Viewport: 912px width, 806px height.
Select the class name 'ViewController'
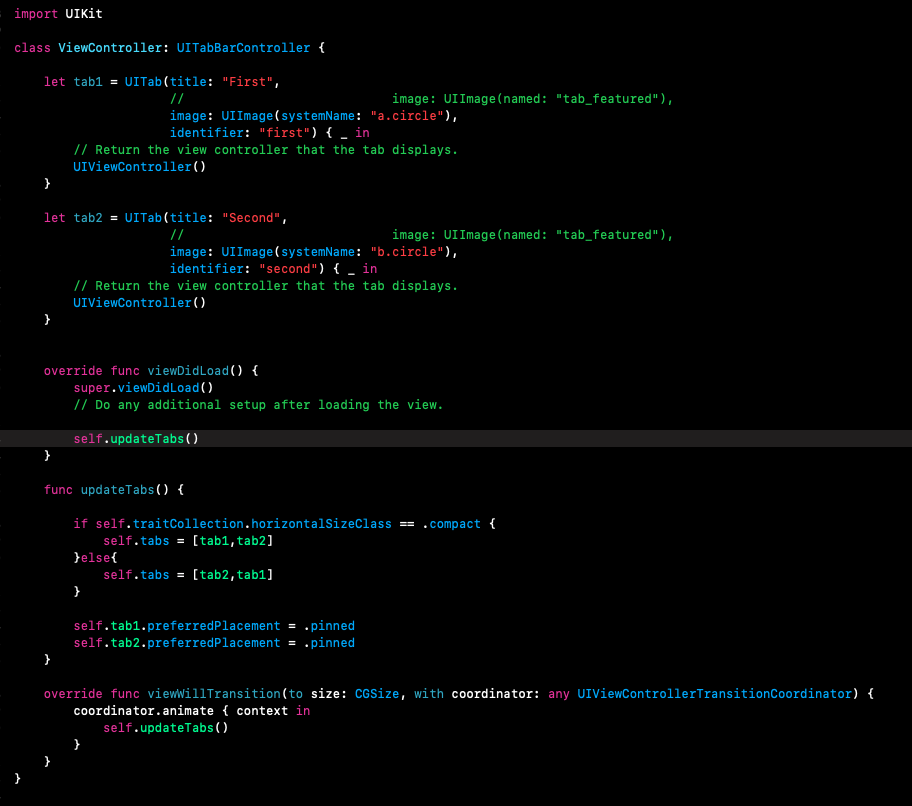110,48
